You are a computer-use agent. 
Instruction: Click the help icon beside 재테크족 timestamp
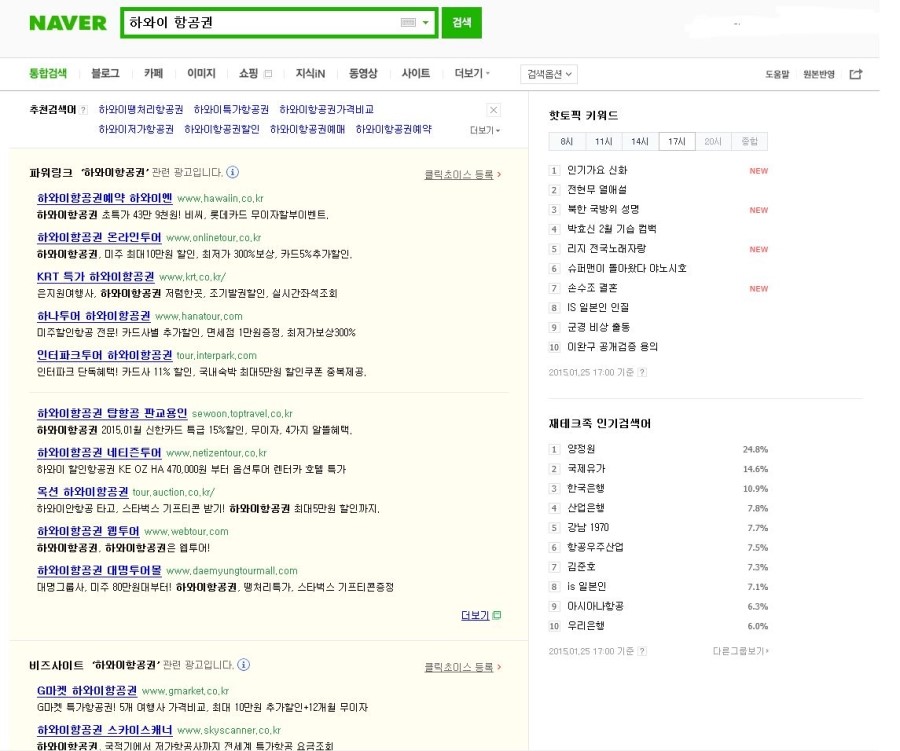click(642, 651)
